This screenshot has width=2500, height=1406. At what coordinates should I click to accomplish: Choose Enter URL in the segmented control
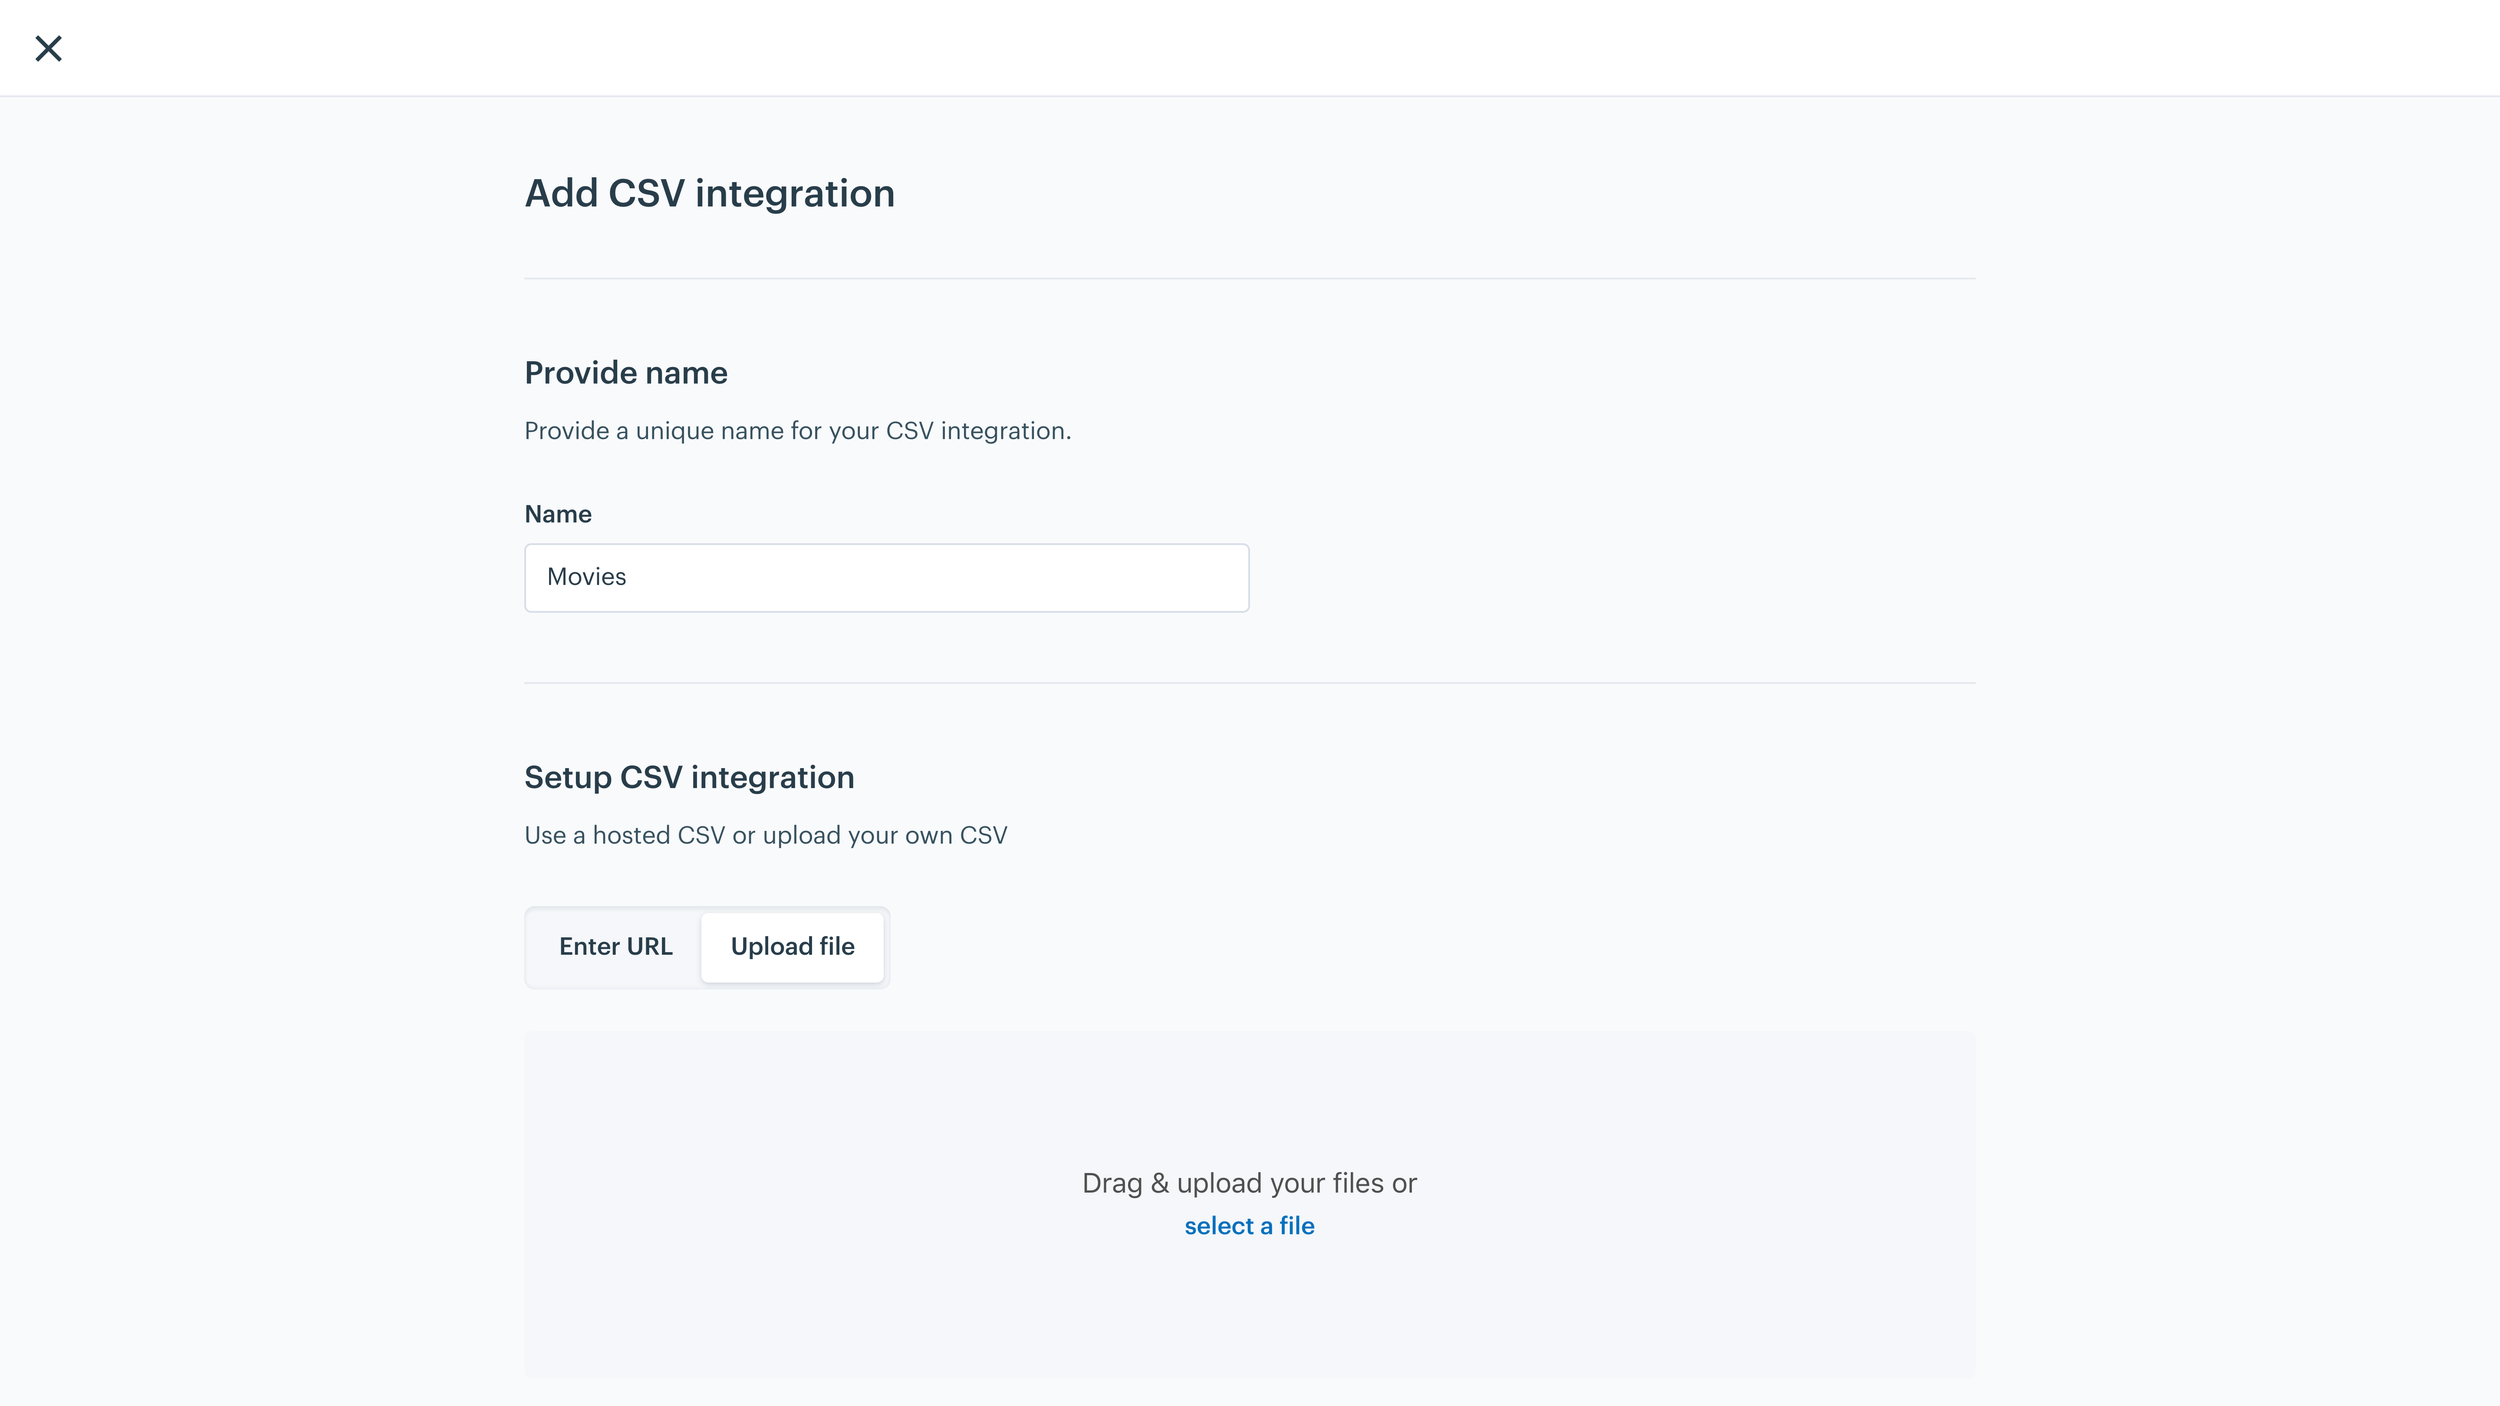(615, 946)
